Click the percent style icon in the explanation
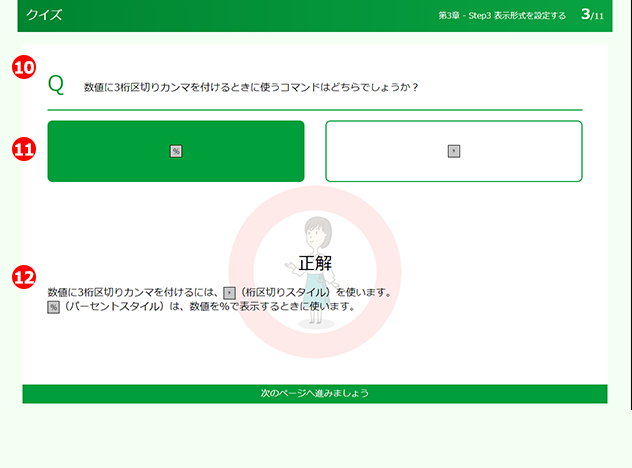The width and height of the screenshot is (632, 468). tap(54, 307)
